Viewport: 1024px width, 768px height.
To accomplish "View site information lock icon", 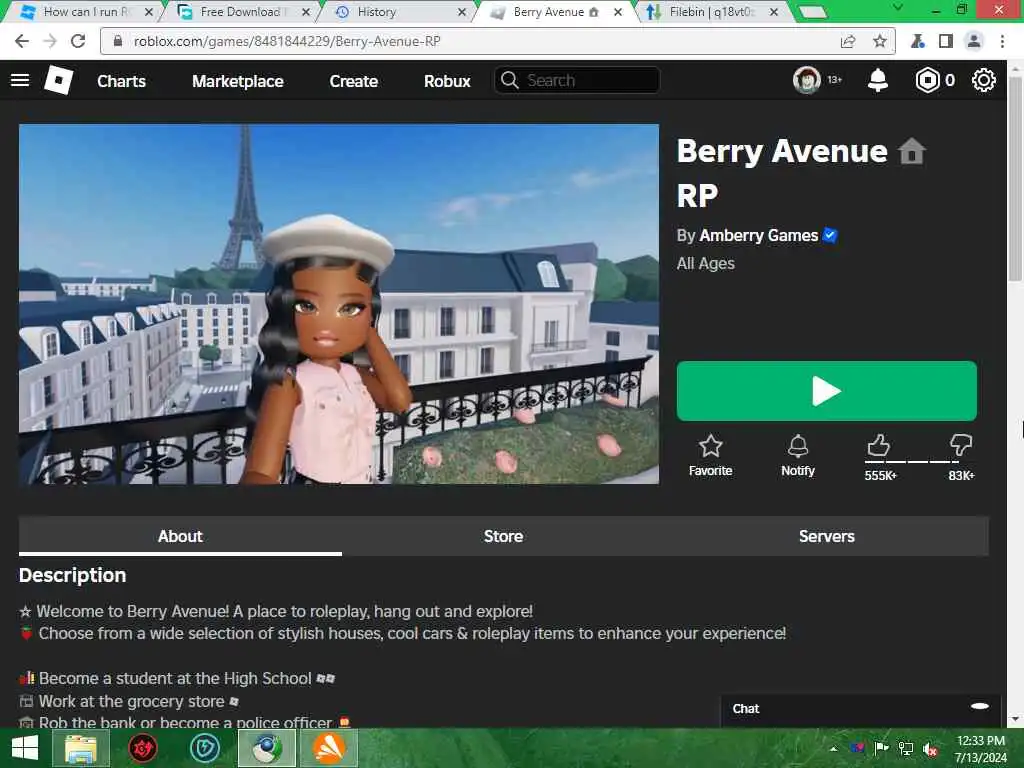I will (x=118, y=41).
